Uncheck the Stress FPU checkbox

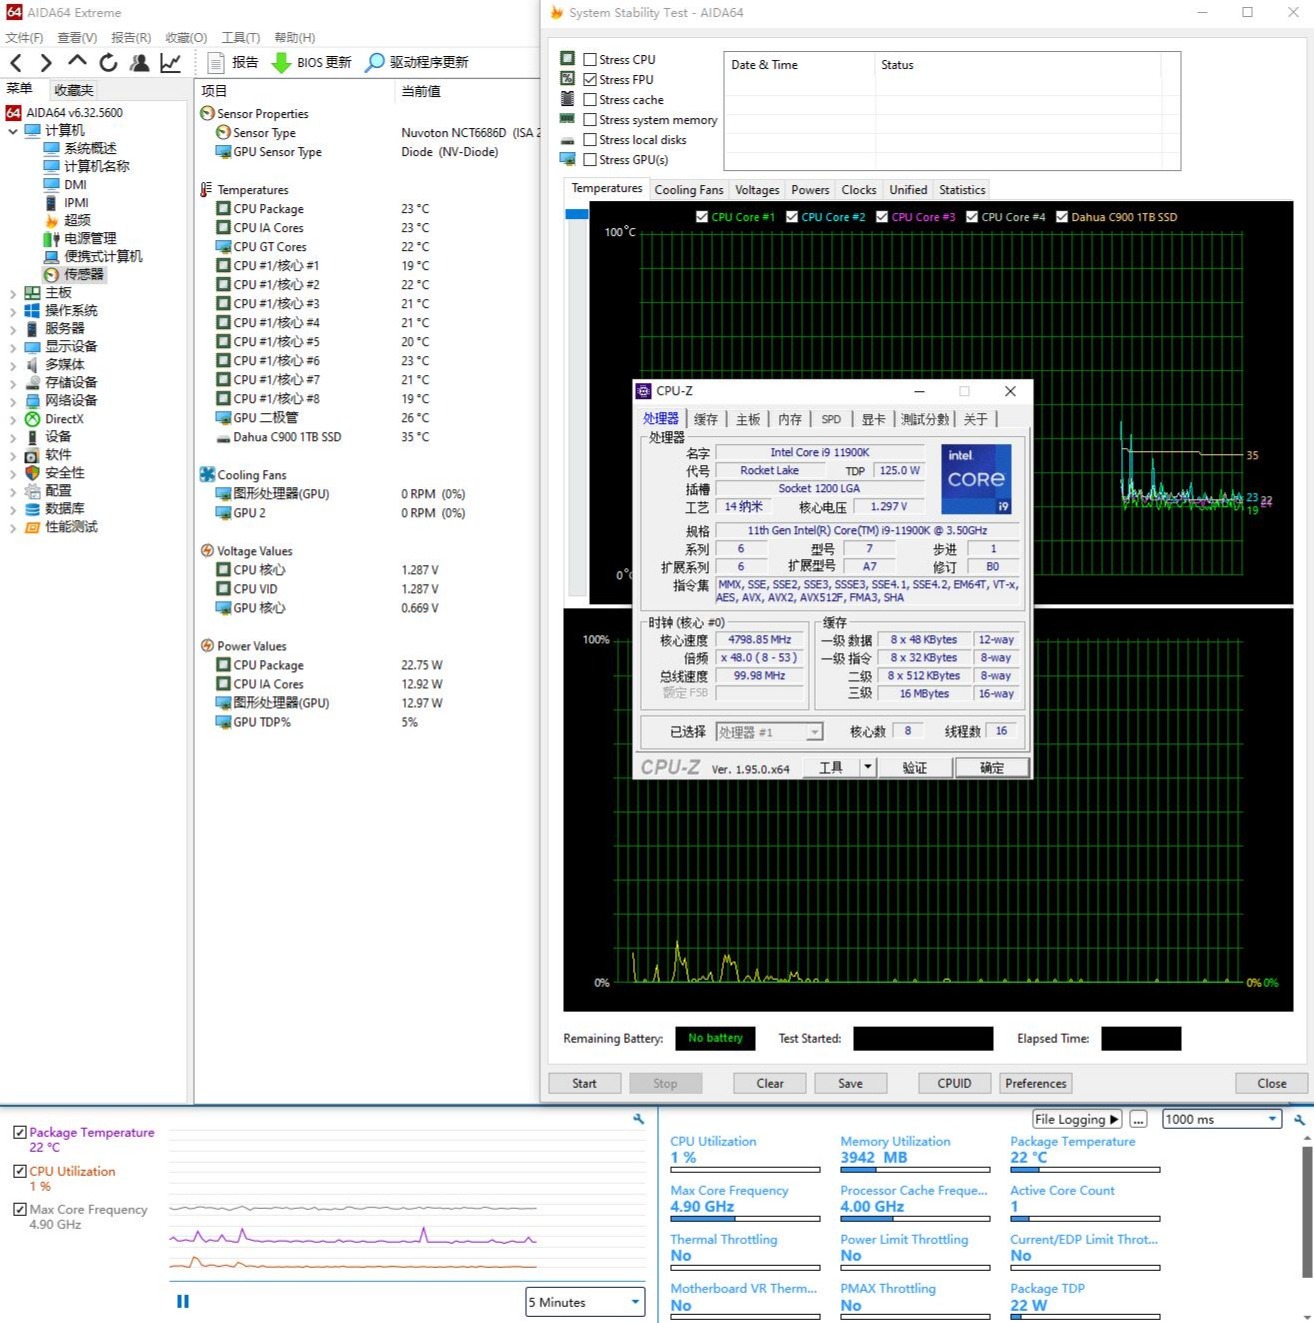click(590, 80)
